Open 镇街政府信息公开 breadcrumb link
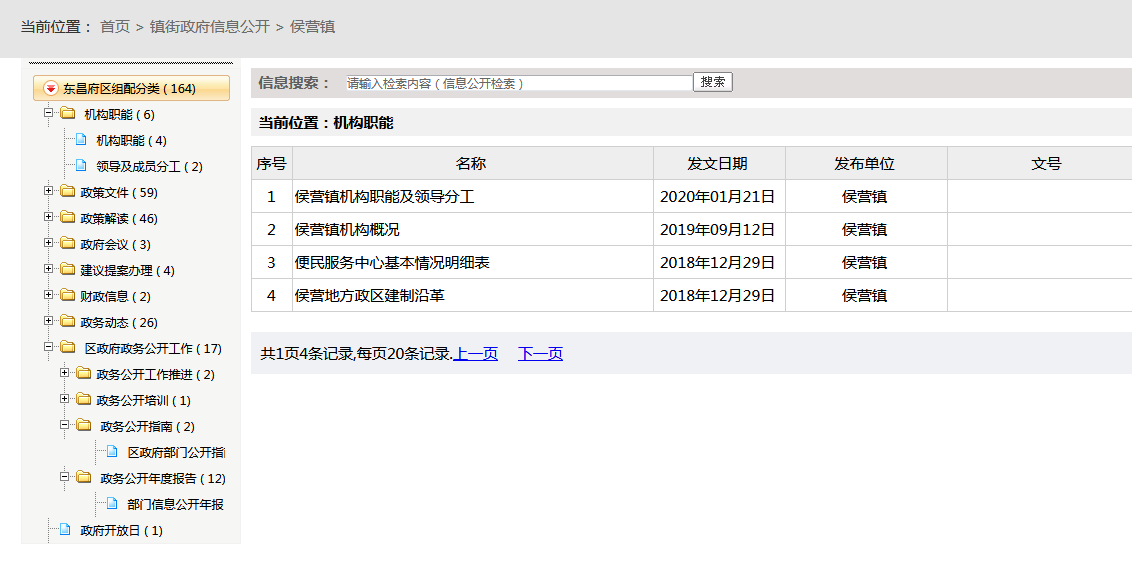Screen dimensions: 1132x567 [210, 27]
